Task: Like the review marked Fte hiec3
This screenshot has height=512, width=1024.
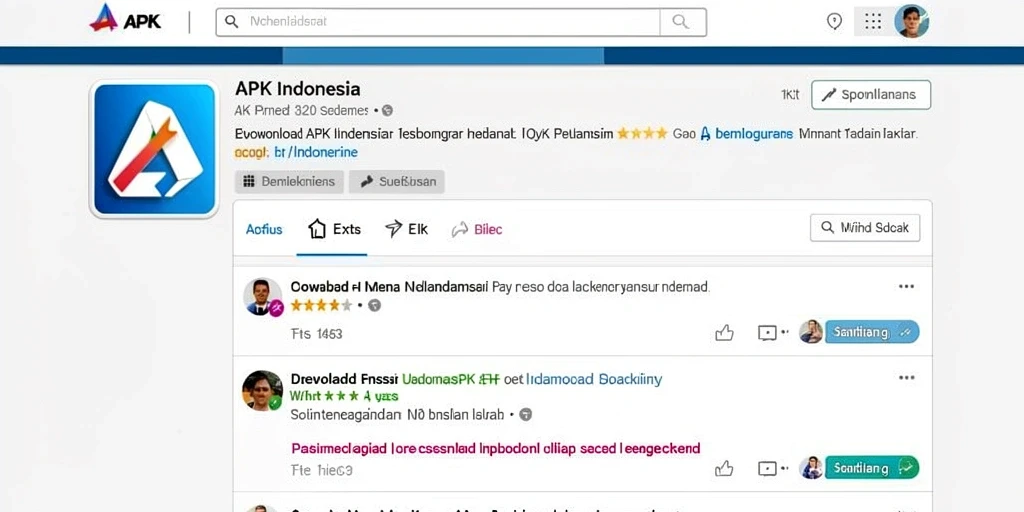Action: [x=724, y=469]
